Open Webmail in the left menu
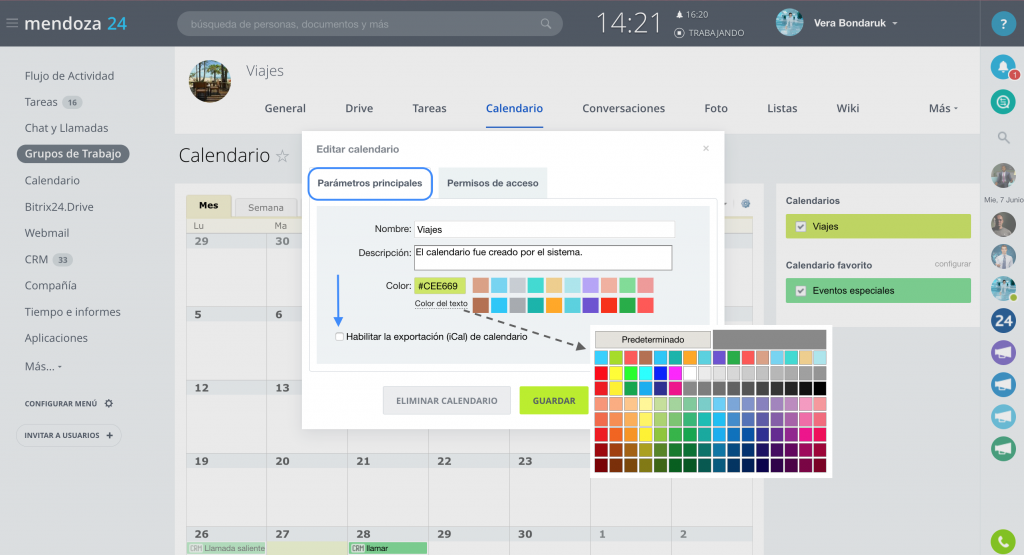This screenshot has width=1024, height=555. (x=47, y=233)
